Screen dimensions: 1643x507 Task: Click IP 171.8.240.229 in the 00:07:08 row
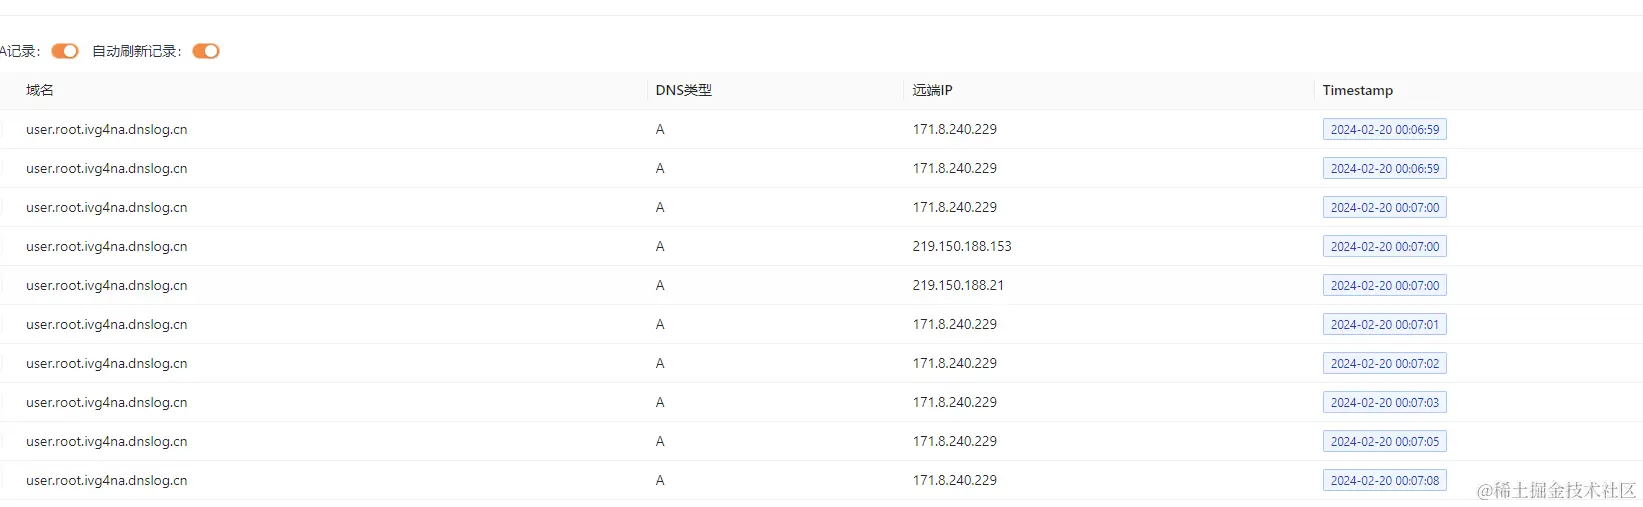click(955, 480)
